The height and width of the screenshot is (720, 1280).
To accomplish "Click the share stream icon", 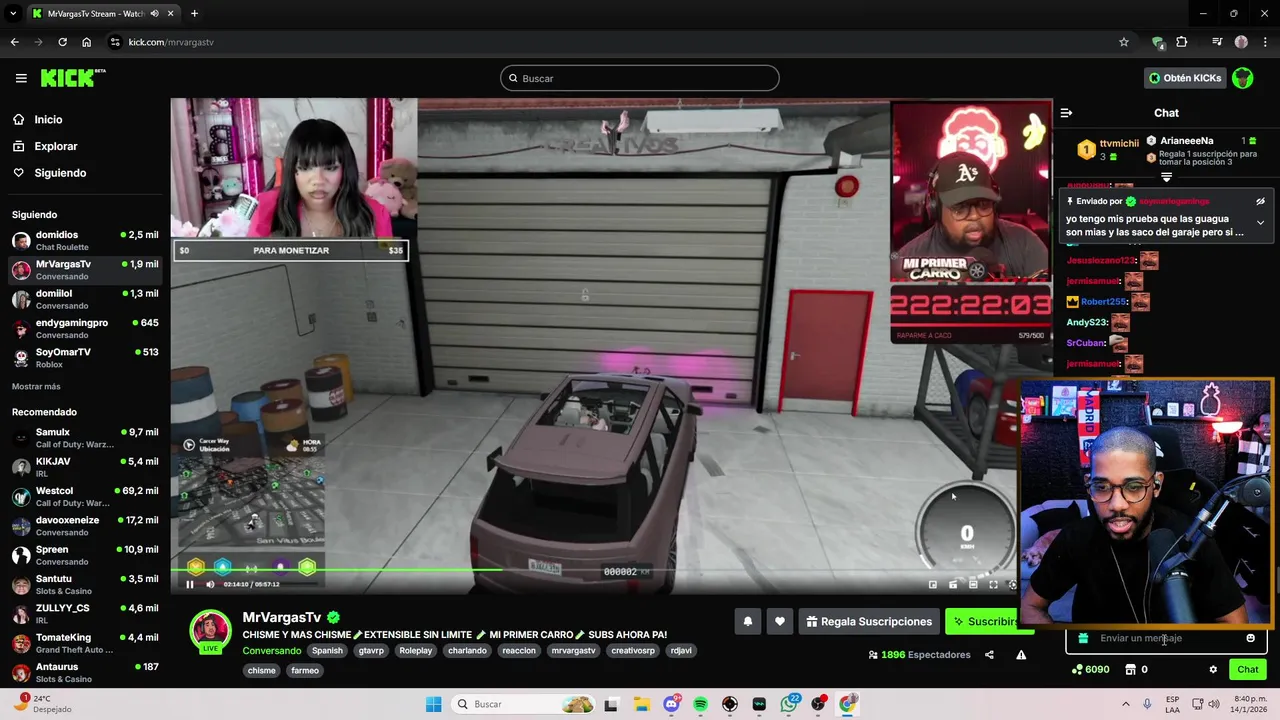I will [x=989, y=655].
